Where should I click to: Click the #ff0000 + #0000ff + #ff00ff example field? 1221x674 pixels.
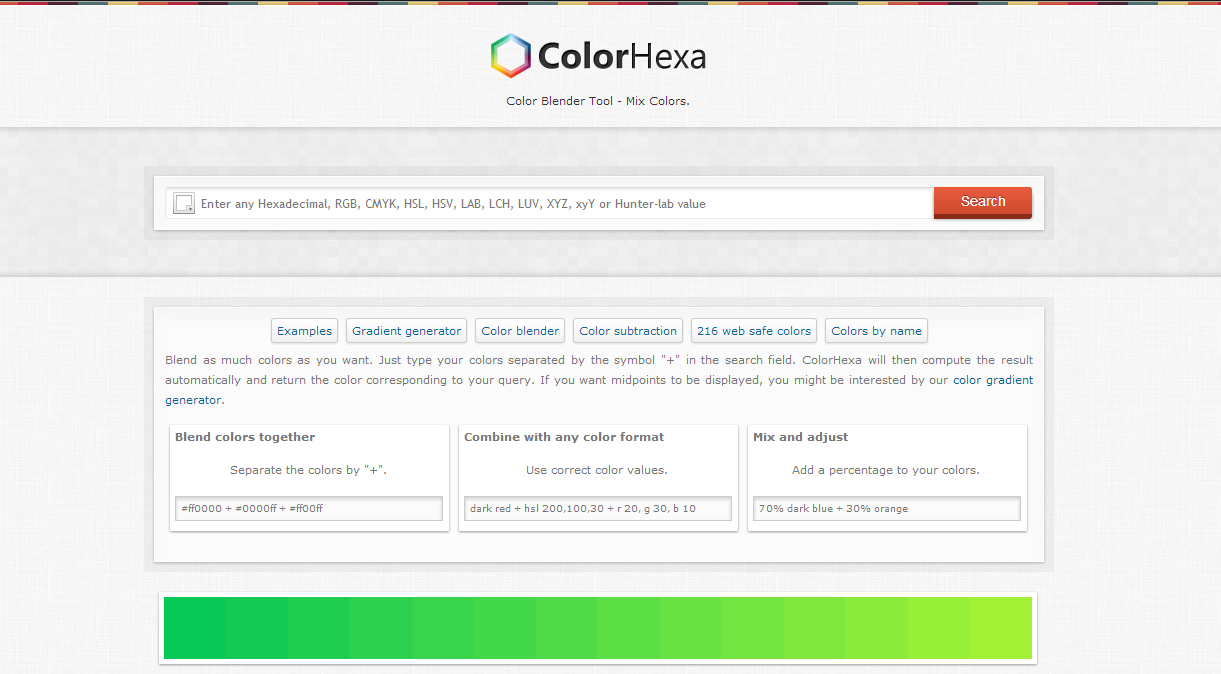coord(308,508)
